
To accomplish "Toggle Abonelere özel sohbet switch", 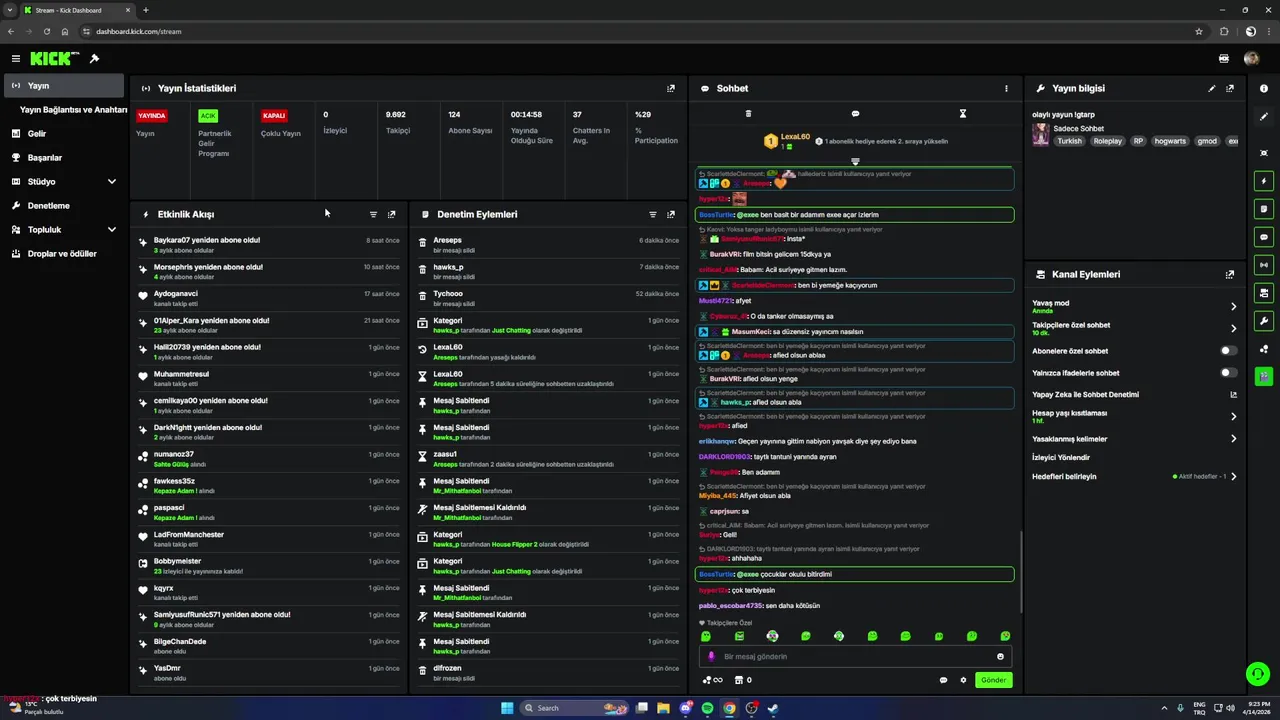I will [x=1229, y=351].
